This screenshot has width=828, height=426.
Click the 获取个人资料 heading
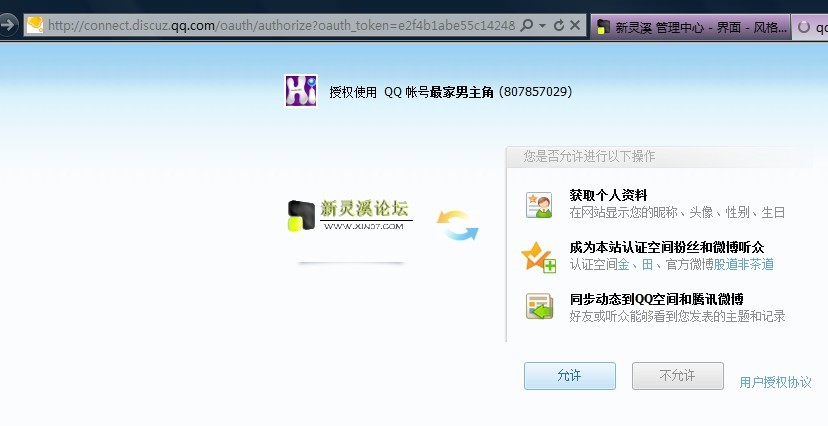point(608,195)
